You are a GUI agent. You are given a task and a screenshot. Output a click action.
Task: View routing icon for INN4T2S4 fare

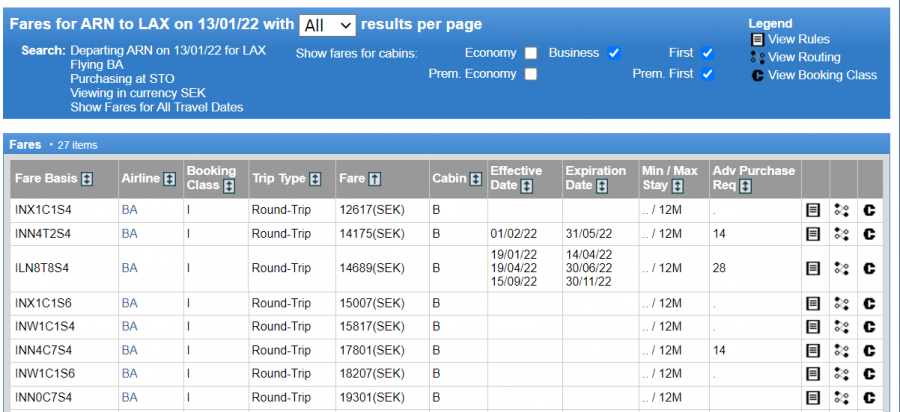841,234
